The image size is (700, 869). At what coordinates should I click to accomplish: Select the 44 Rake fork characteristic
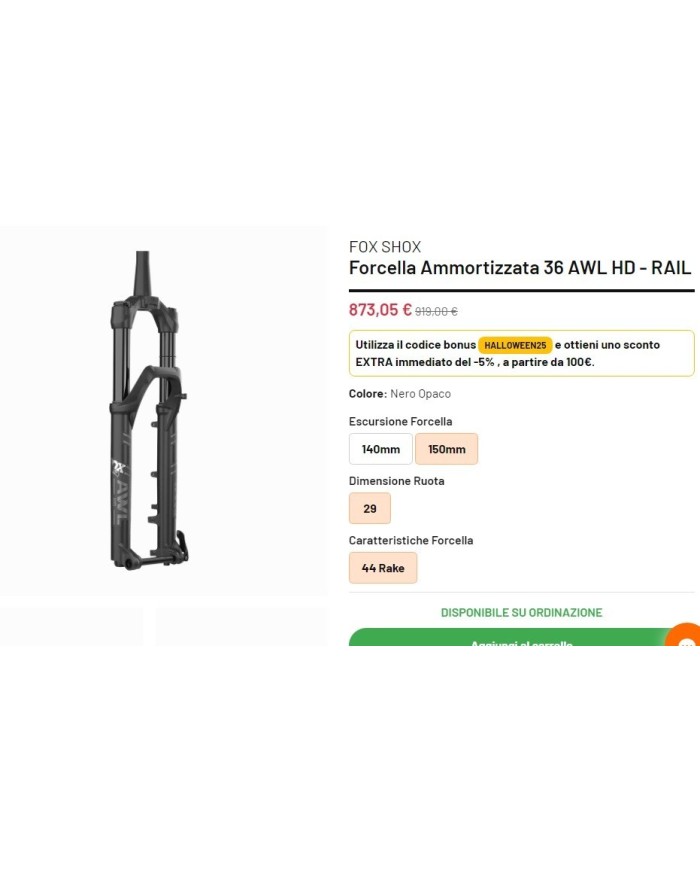click(x=383, y=567)
